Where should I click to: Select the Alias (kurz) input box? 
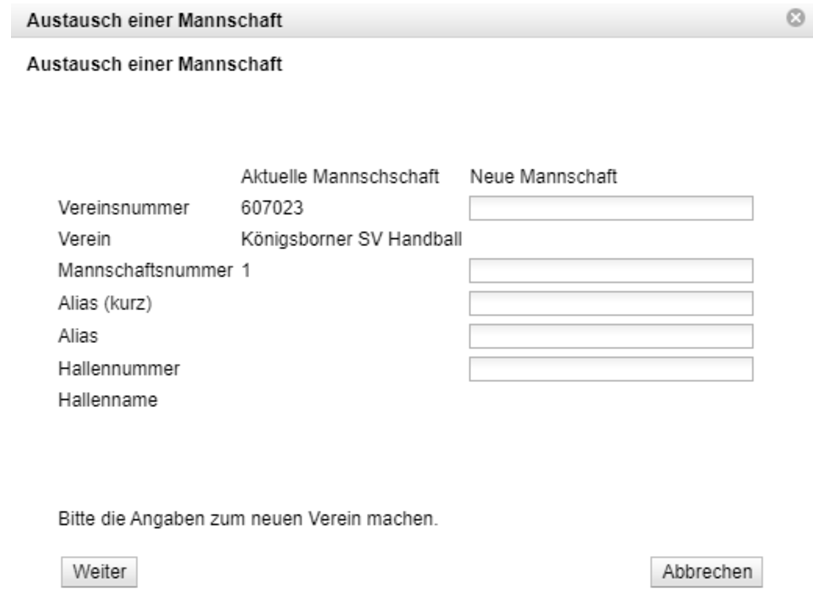click(610, 304)
